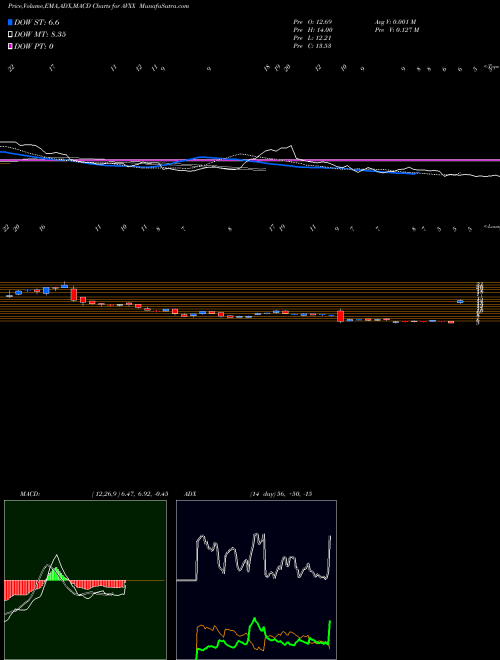Click the MACD panel heading label
This screenshot has width=500, height=660.
[29, 494]
